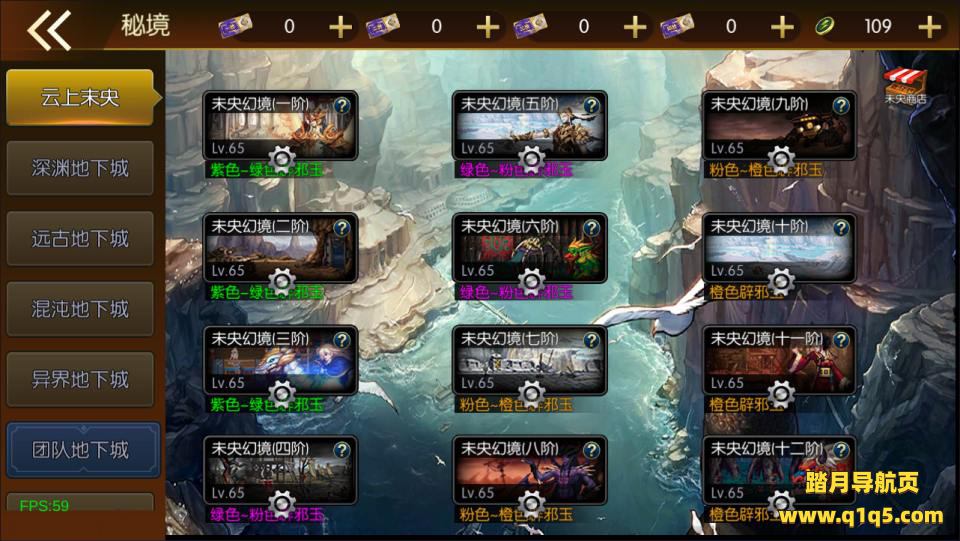Open gear settings for 未央幻境(五阶)

[531, 160]
